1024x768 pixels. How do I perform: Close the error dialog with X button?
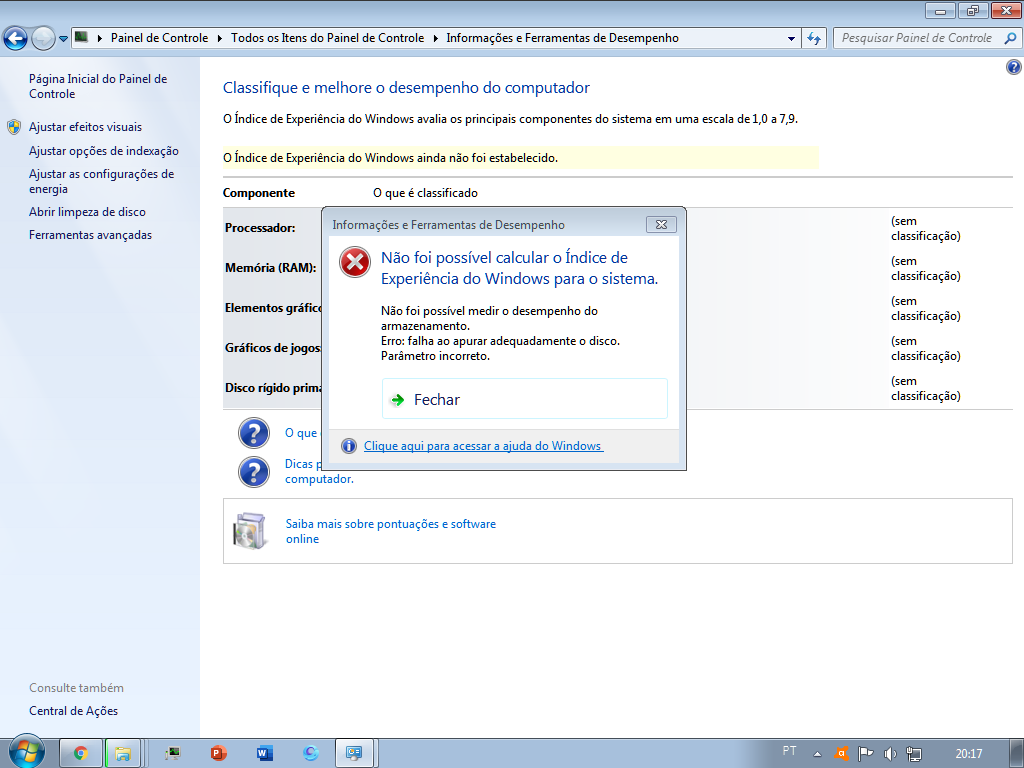661,224
